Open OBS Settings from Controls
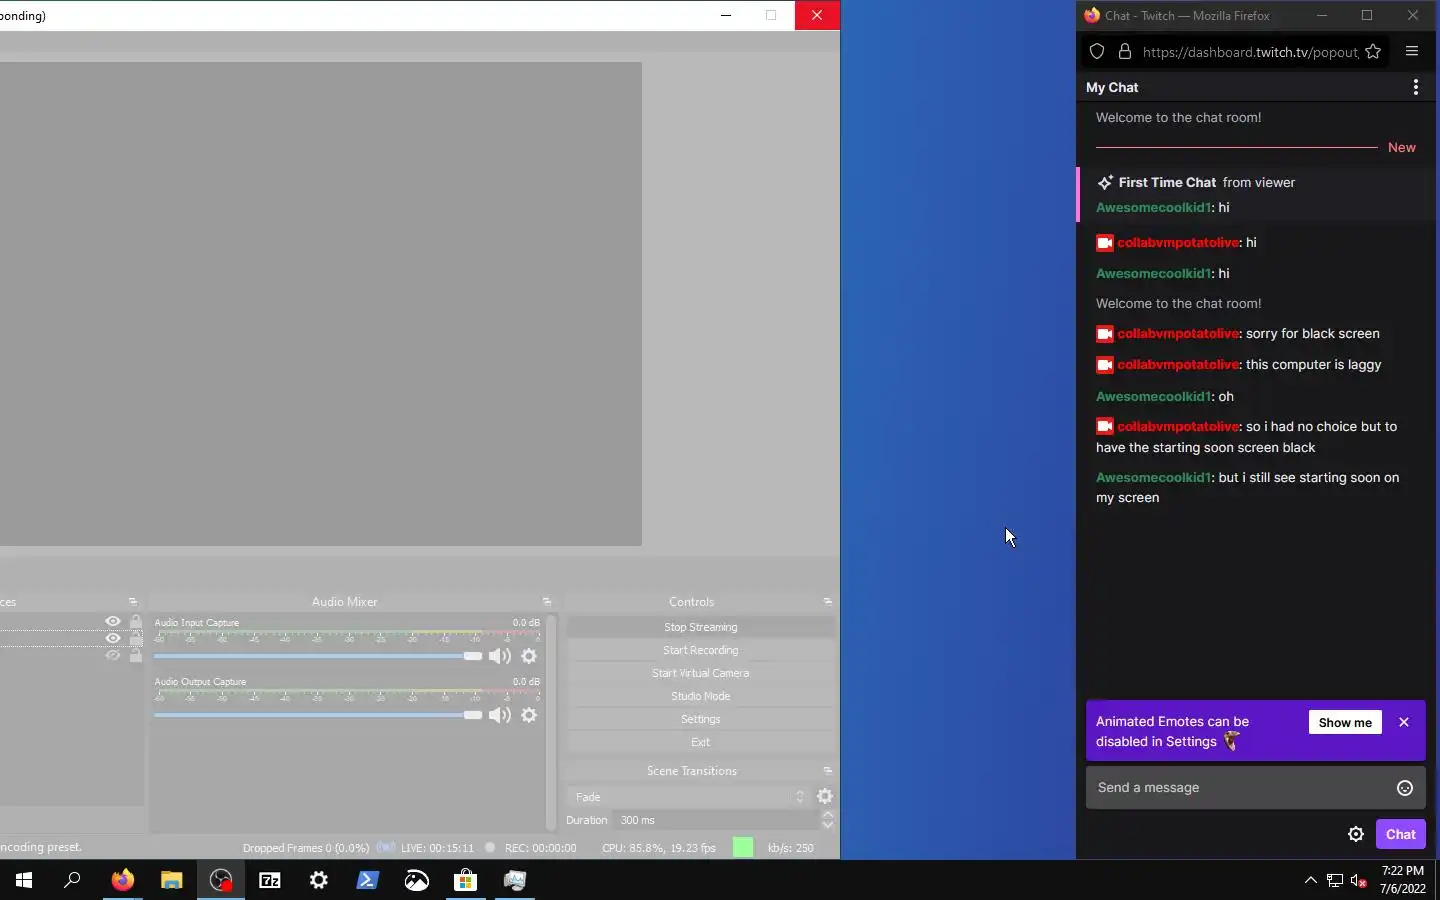This screenshot has height=900, width=1440. click(x=701, y=719)
